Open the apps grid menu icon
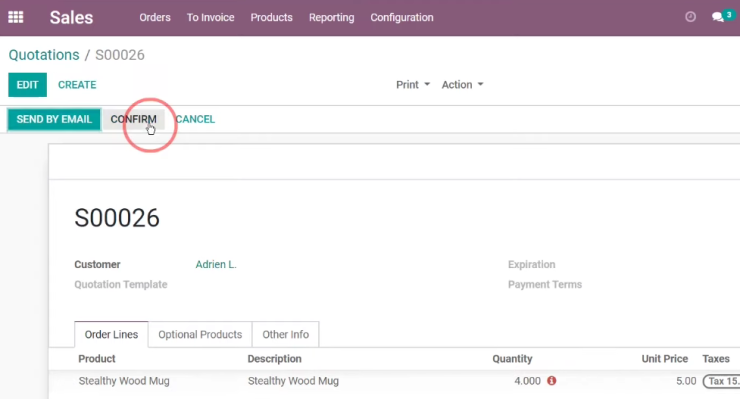Screen dimensions: 740x399 (16, 17)
